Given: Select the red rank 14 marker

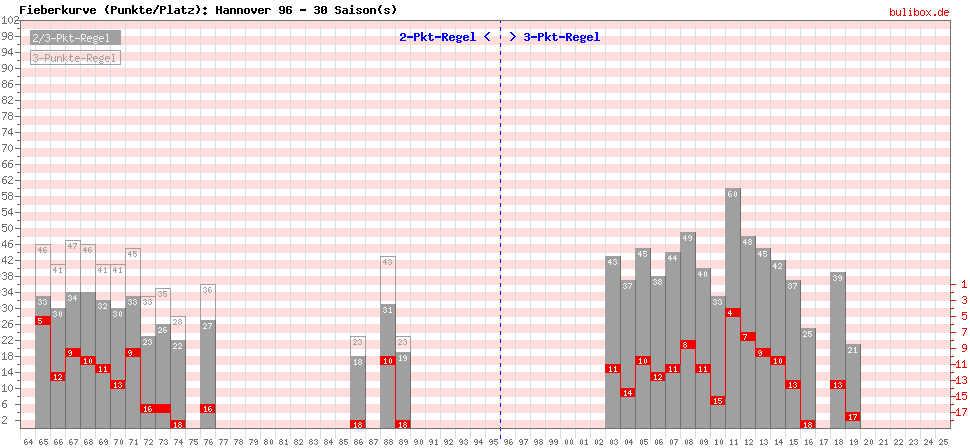Looking at the screenshot, I should [x=628, y=393].
